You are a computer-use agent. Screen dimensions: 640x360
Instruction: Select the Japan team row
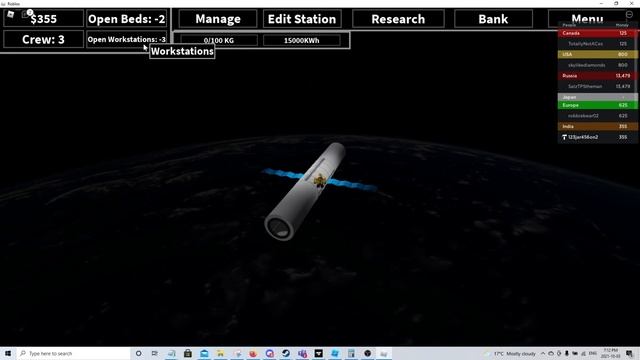click(x=597, y=97)
